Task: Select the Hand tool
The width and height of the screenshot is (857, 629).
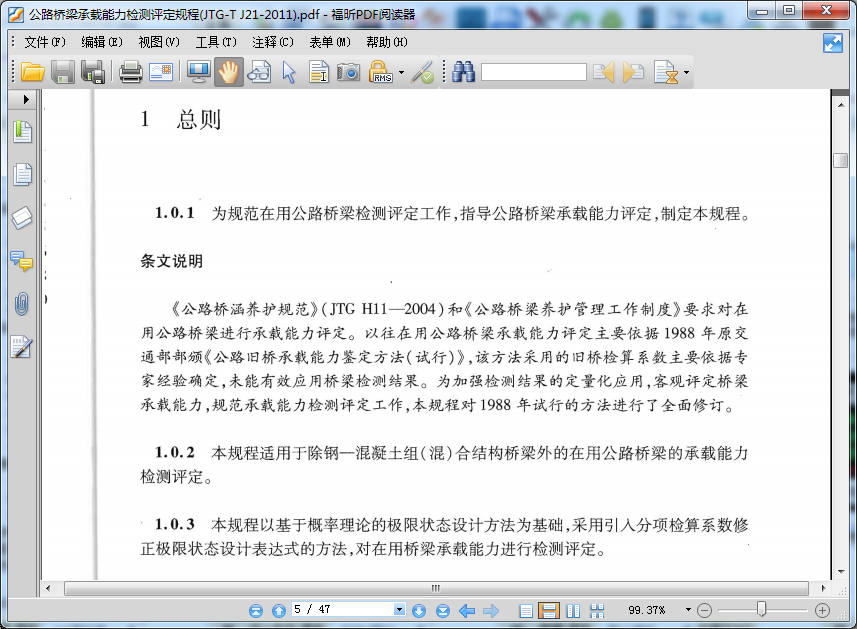Action: pyautogui.click(x=228, y=72)
